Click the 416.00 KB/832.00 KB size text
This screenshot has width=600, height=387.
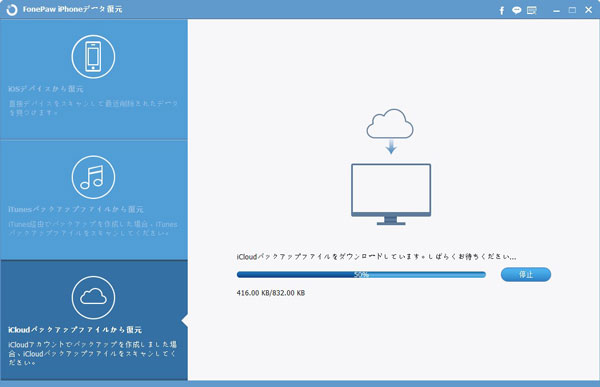click(271, 293)
